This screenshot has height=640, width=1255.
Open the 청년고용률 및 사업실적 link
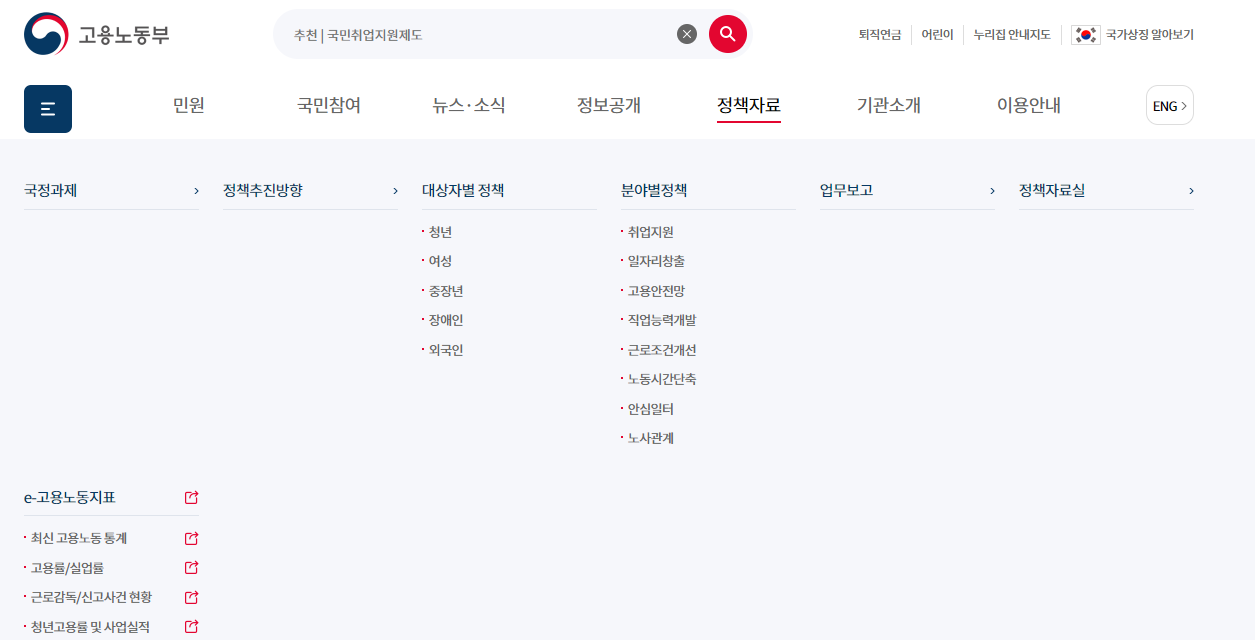pyautogui.click(x=90, y=627)
